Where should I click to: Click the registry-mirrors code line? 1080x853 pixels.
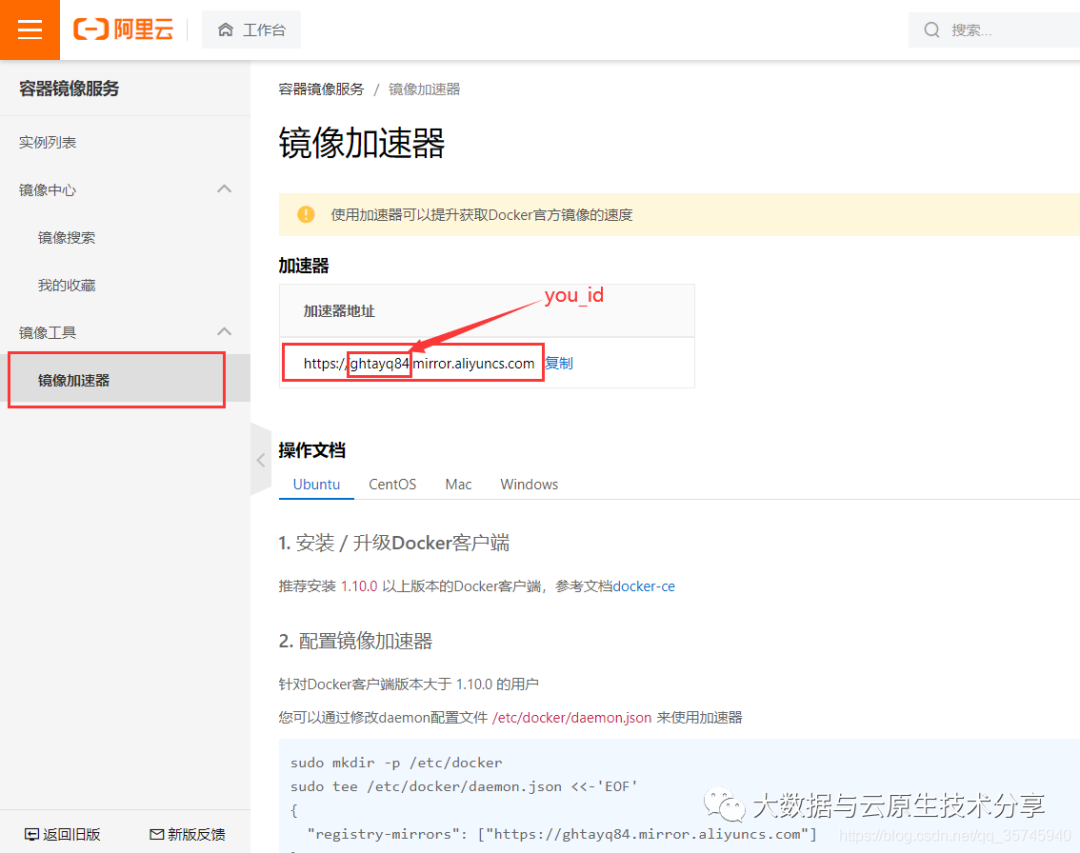(561, 834)
